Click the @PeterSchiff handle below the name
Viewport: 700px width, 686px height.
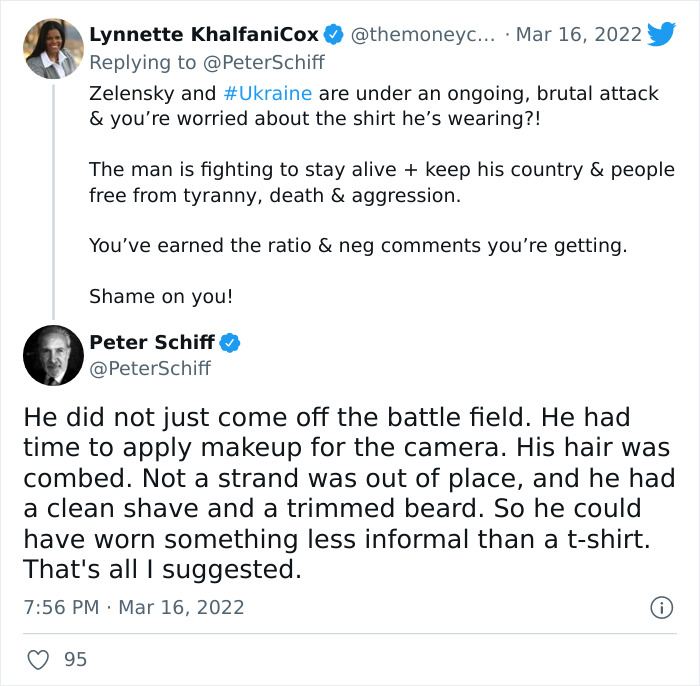coord(150,369)
